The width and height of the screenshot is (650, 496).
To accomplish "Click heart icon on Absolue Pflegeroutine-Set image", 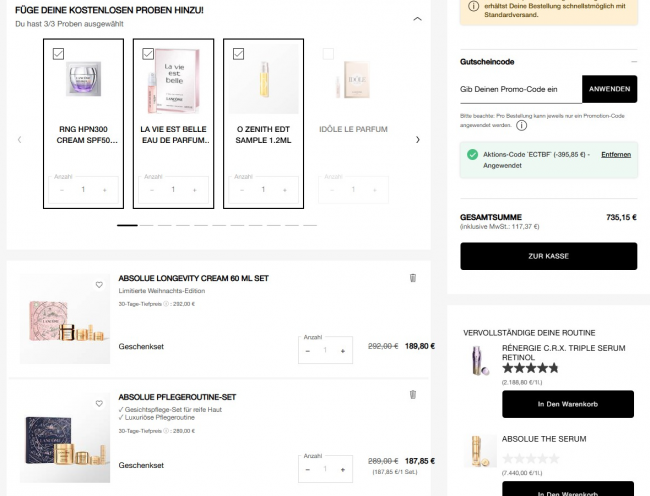I will point(99,402).
